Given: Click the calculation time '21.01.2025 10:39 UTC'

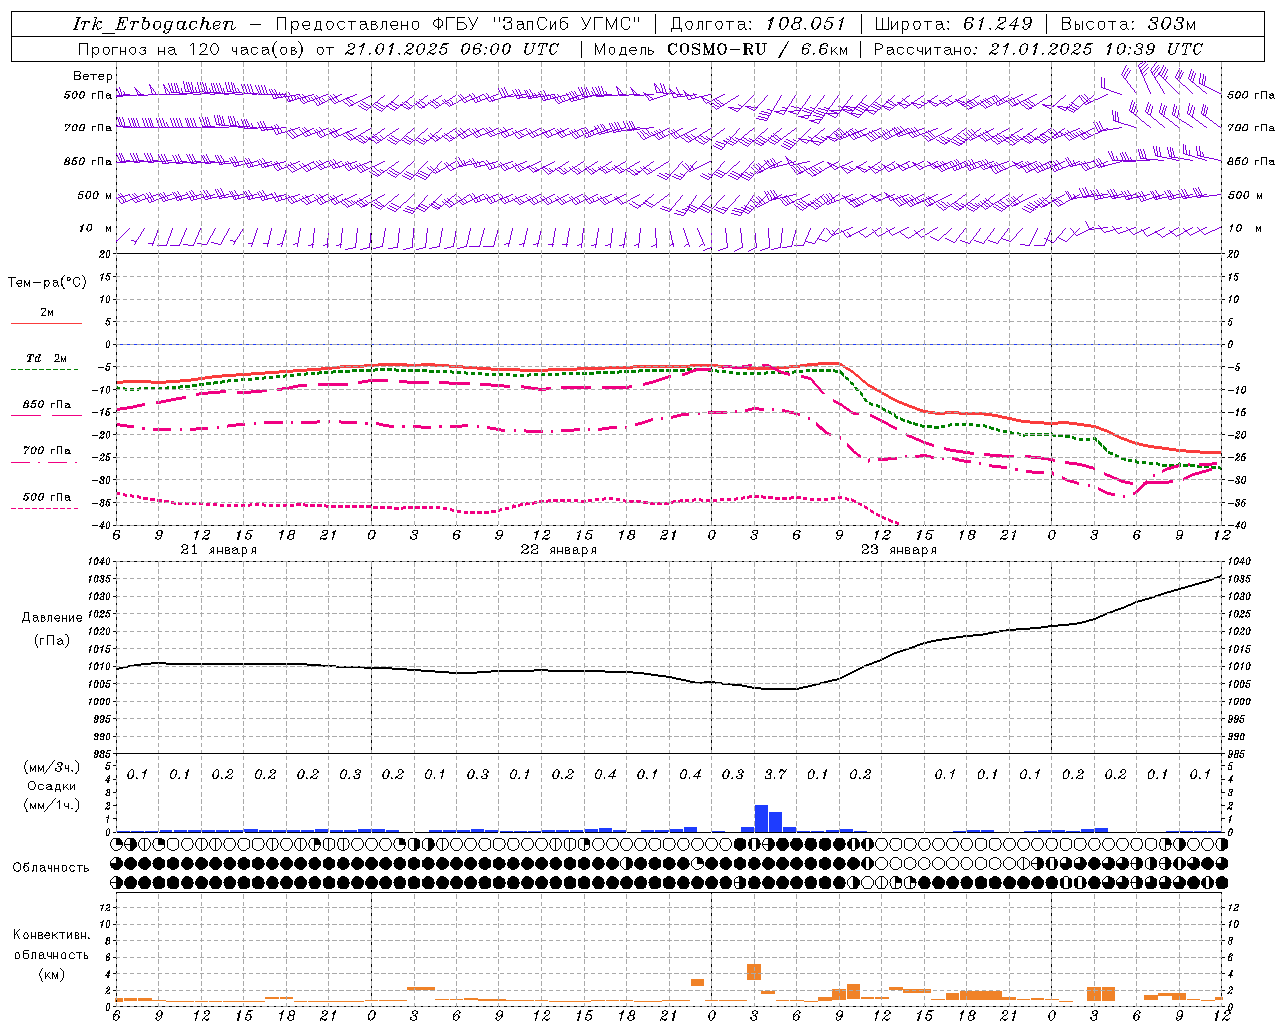Looking at the screenshot, I should pyautogui.click(x=1096, y=48).
